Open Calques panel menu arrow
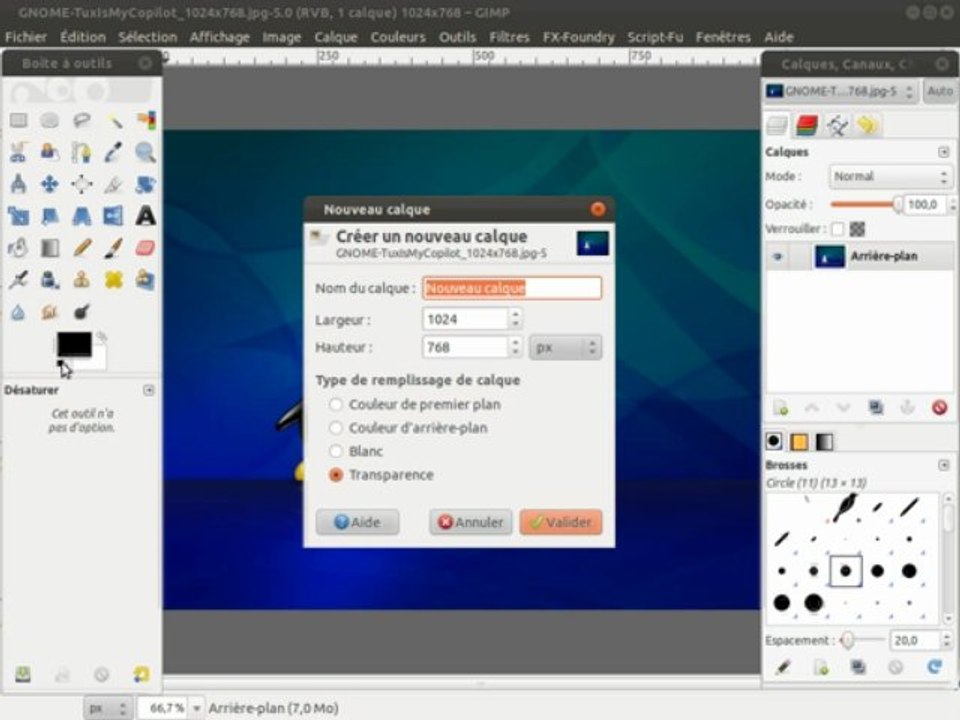960x720 pixels. 943,152
